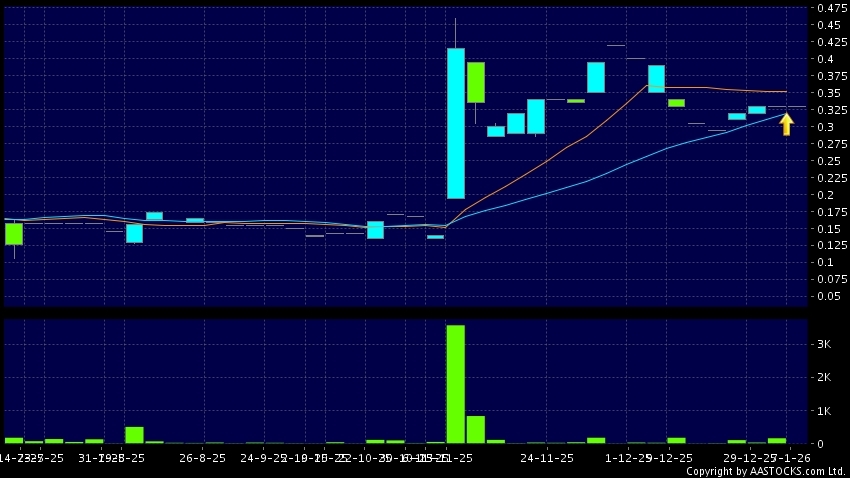This screenshot has width=850, height=478.
Task: Click the 3K volume axis label
Action: click(824, 344)
